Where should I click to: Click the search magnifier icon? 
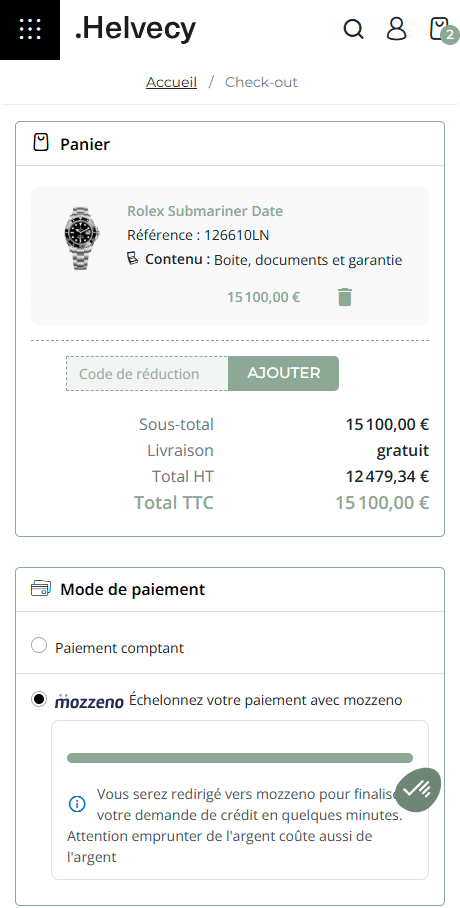click(x=353, y=28)
